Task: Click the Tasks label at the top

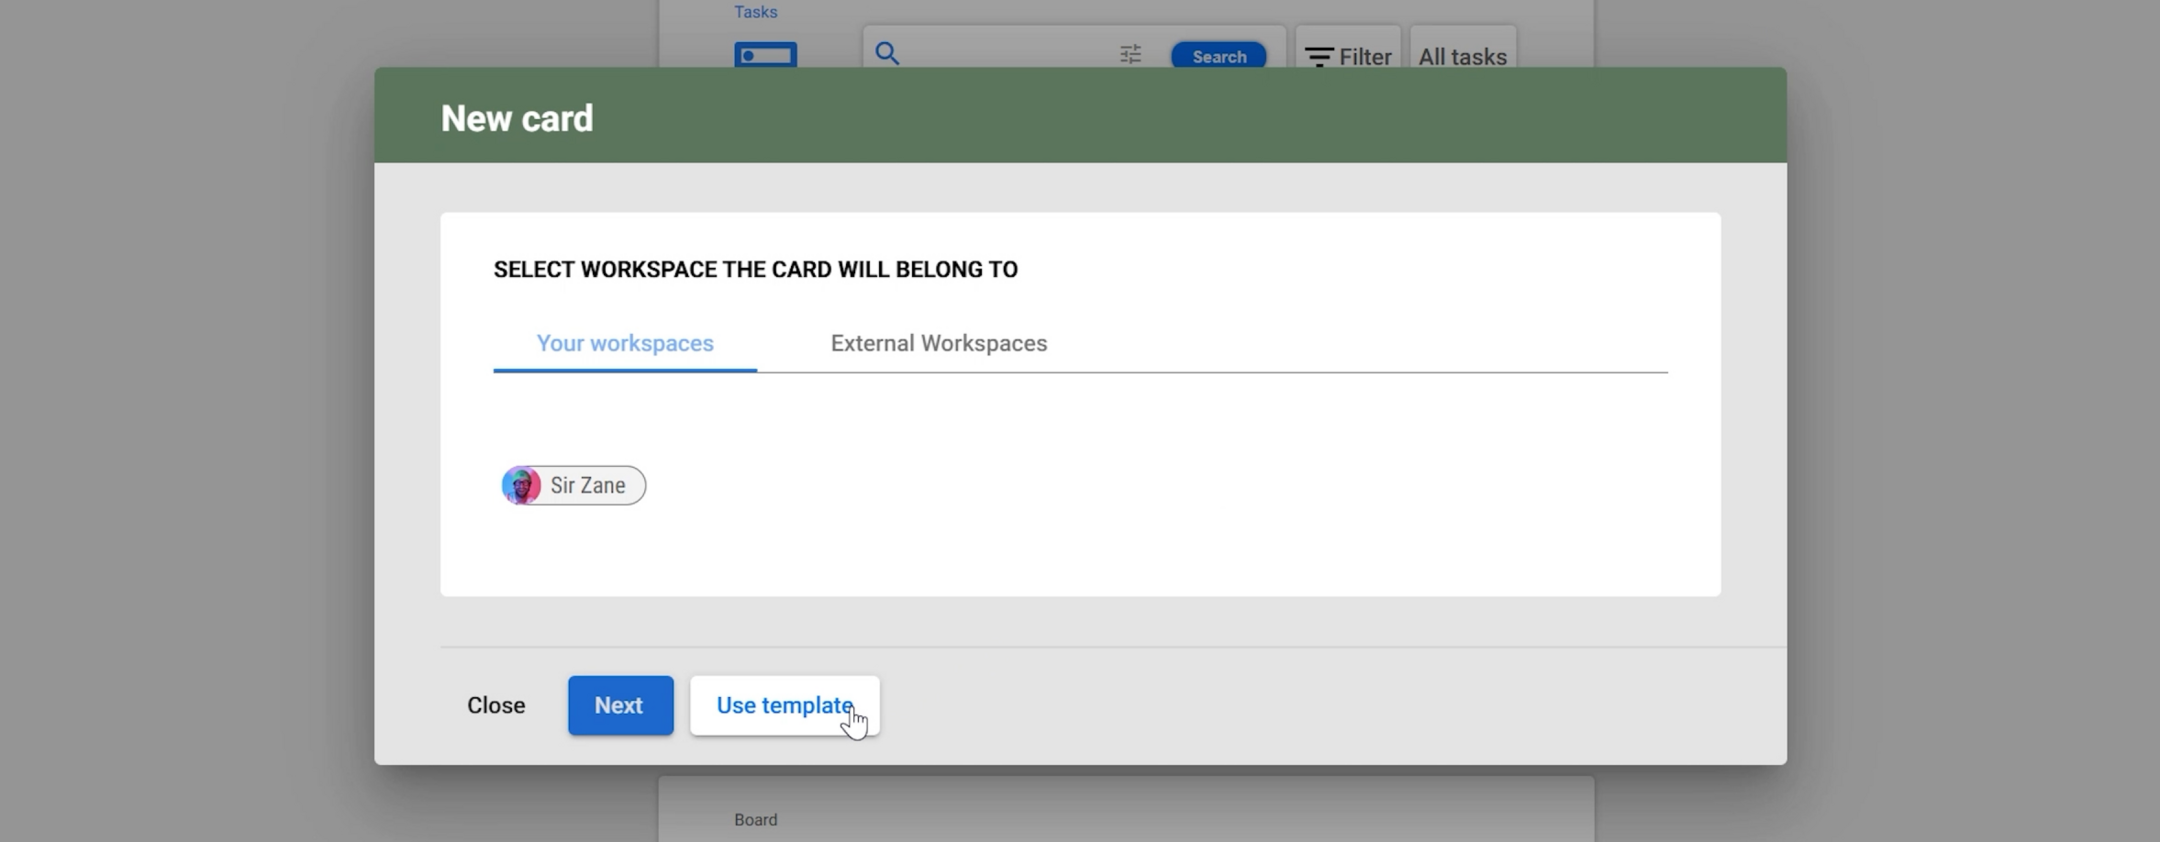Action: pyautogui.click(x=755, y=12)
